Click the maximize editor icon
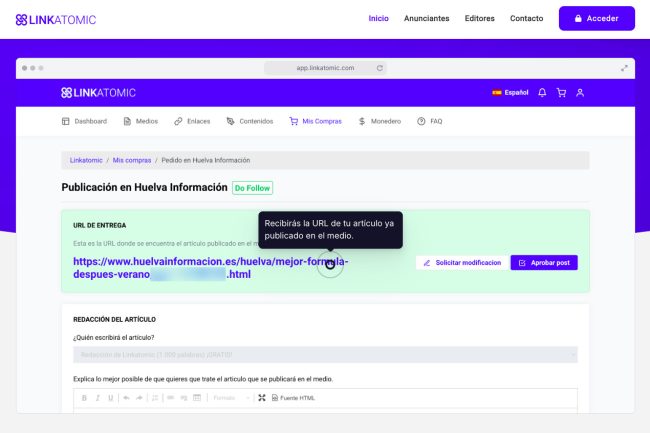 coord(262,398)
